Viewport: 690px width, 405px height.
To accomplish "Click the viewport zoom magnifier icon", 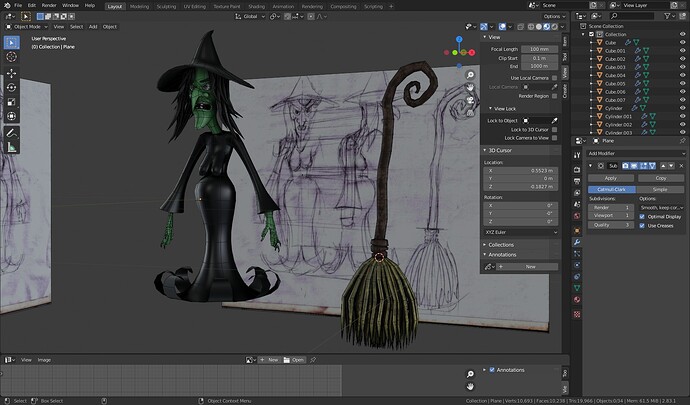I will click(x=470, y=75).
